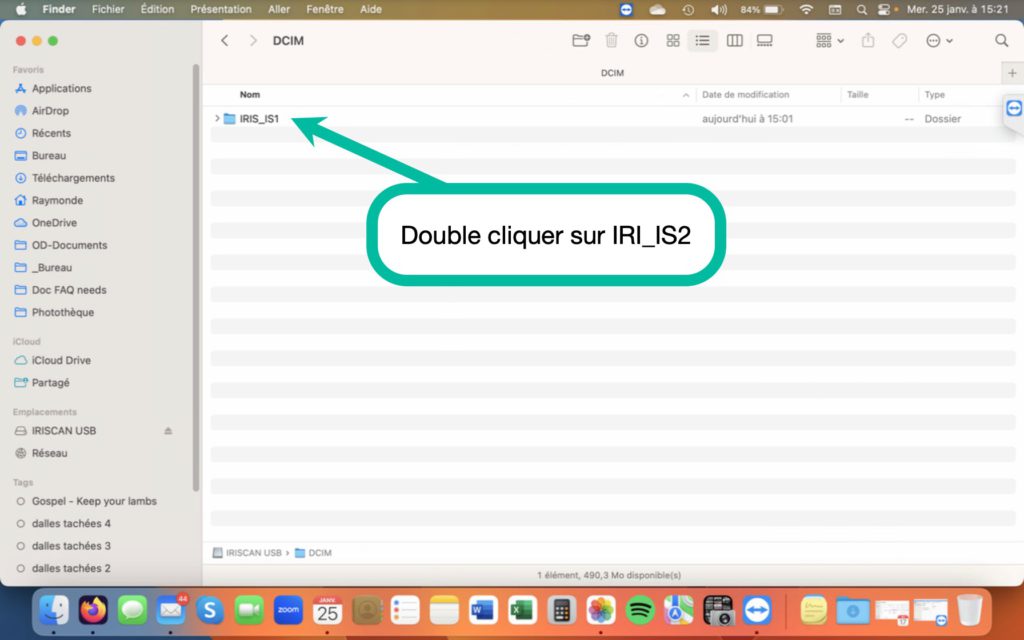
Task: Add a new tab with plus button
Action: (1012, 74)
